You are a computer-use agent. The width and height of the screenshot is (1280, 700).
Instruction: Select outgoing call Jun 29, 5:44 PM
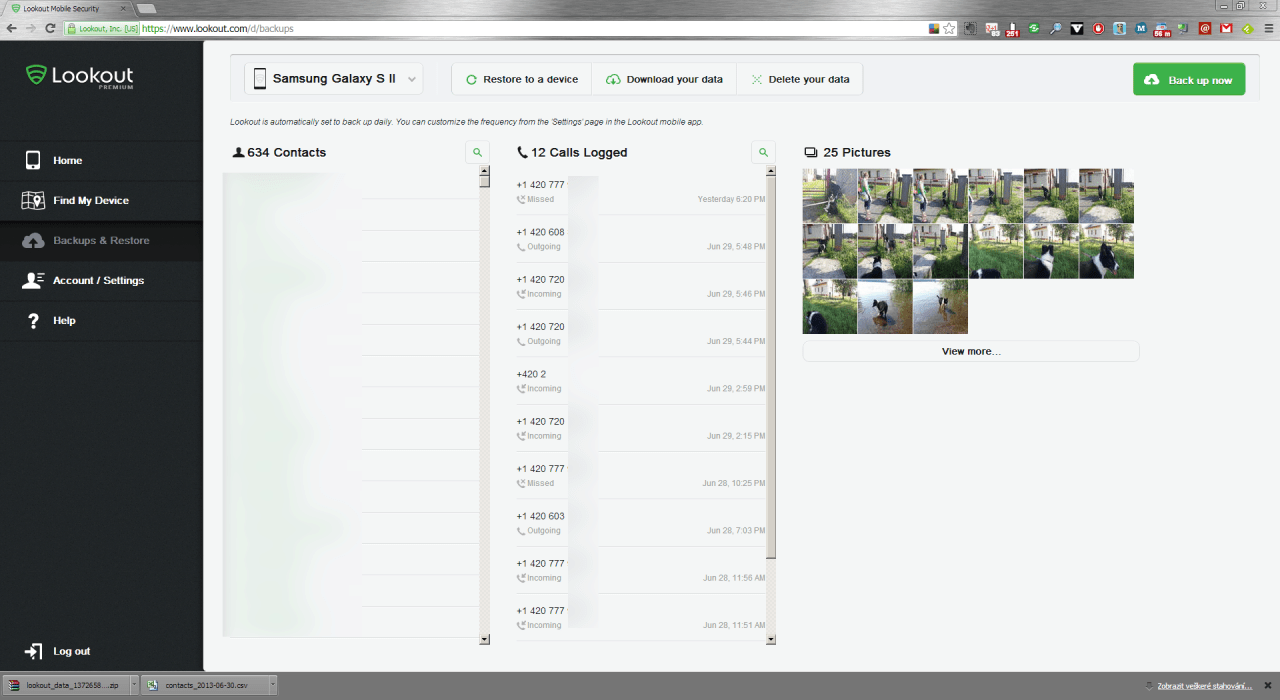[641, 333]
